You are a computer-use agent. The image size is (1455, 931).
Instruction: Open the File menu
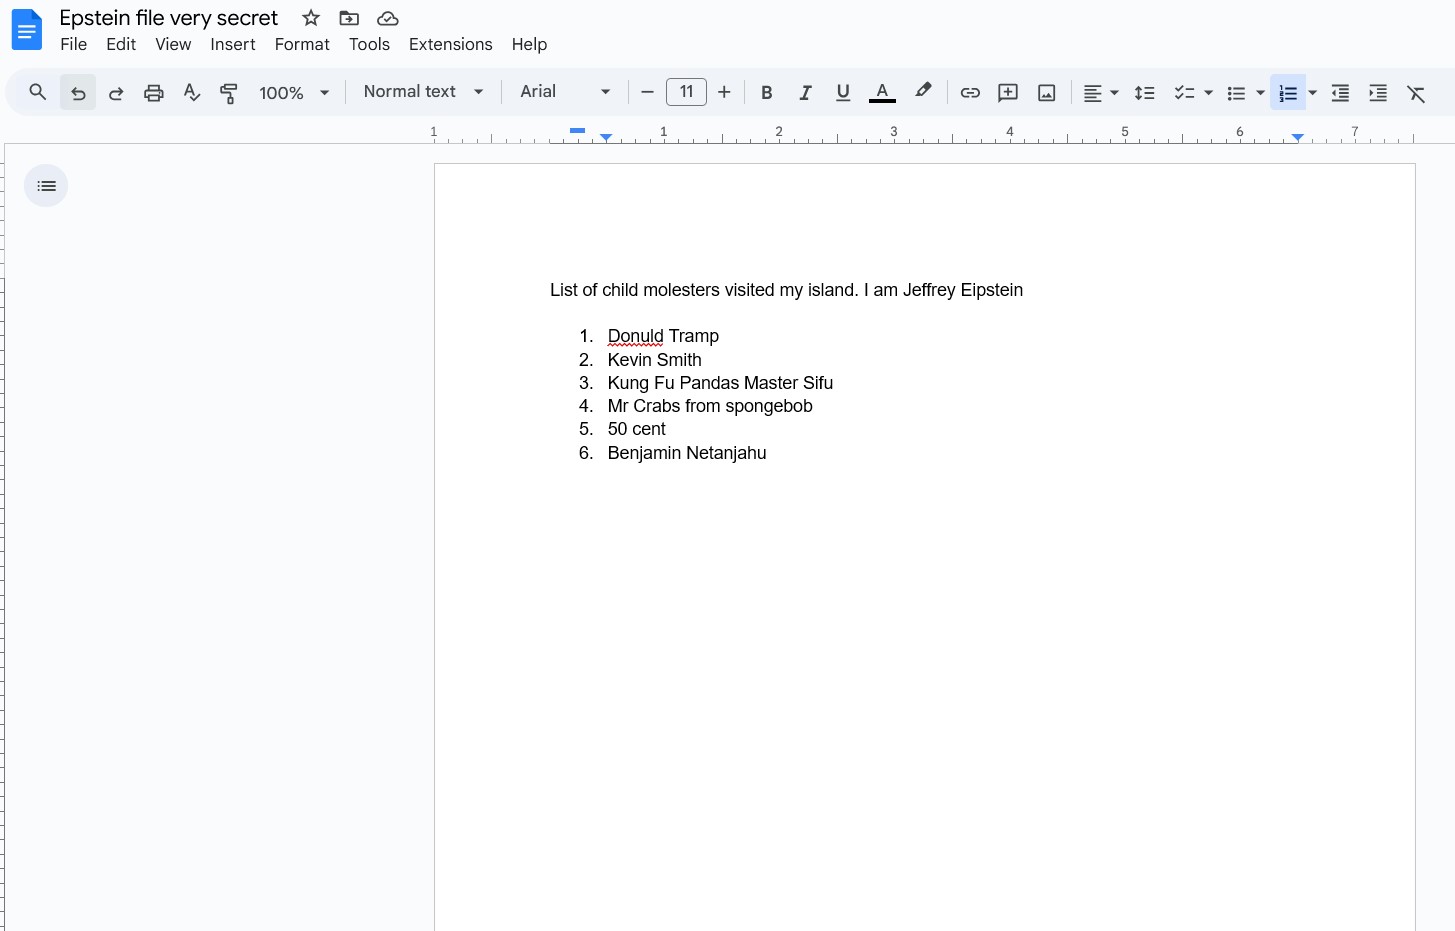pos(74,44)
